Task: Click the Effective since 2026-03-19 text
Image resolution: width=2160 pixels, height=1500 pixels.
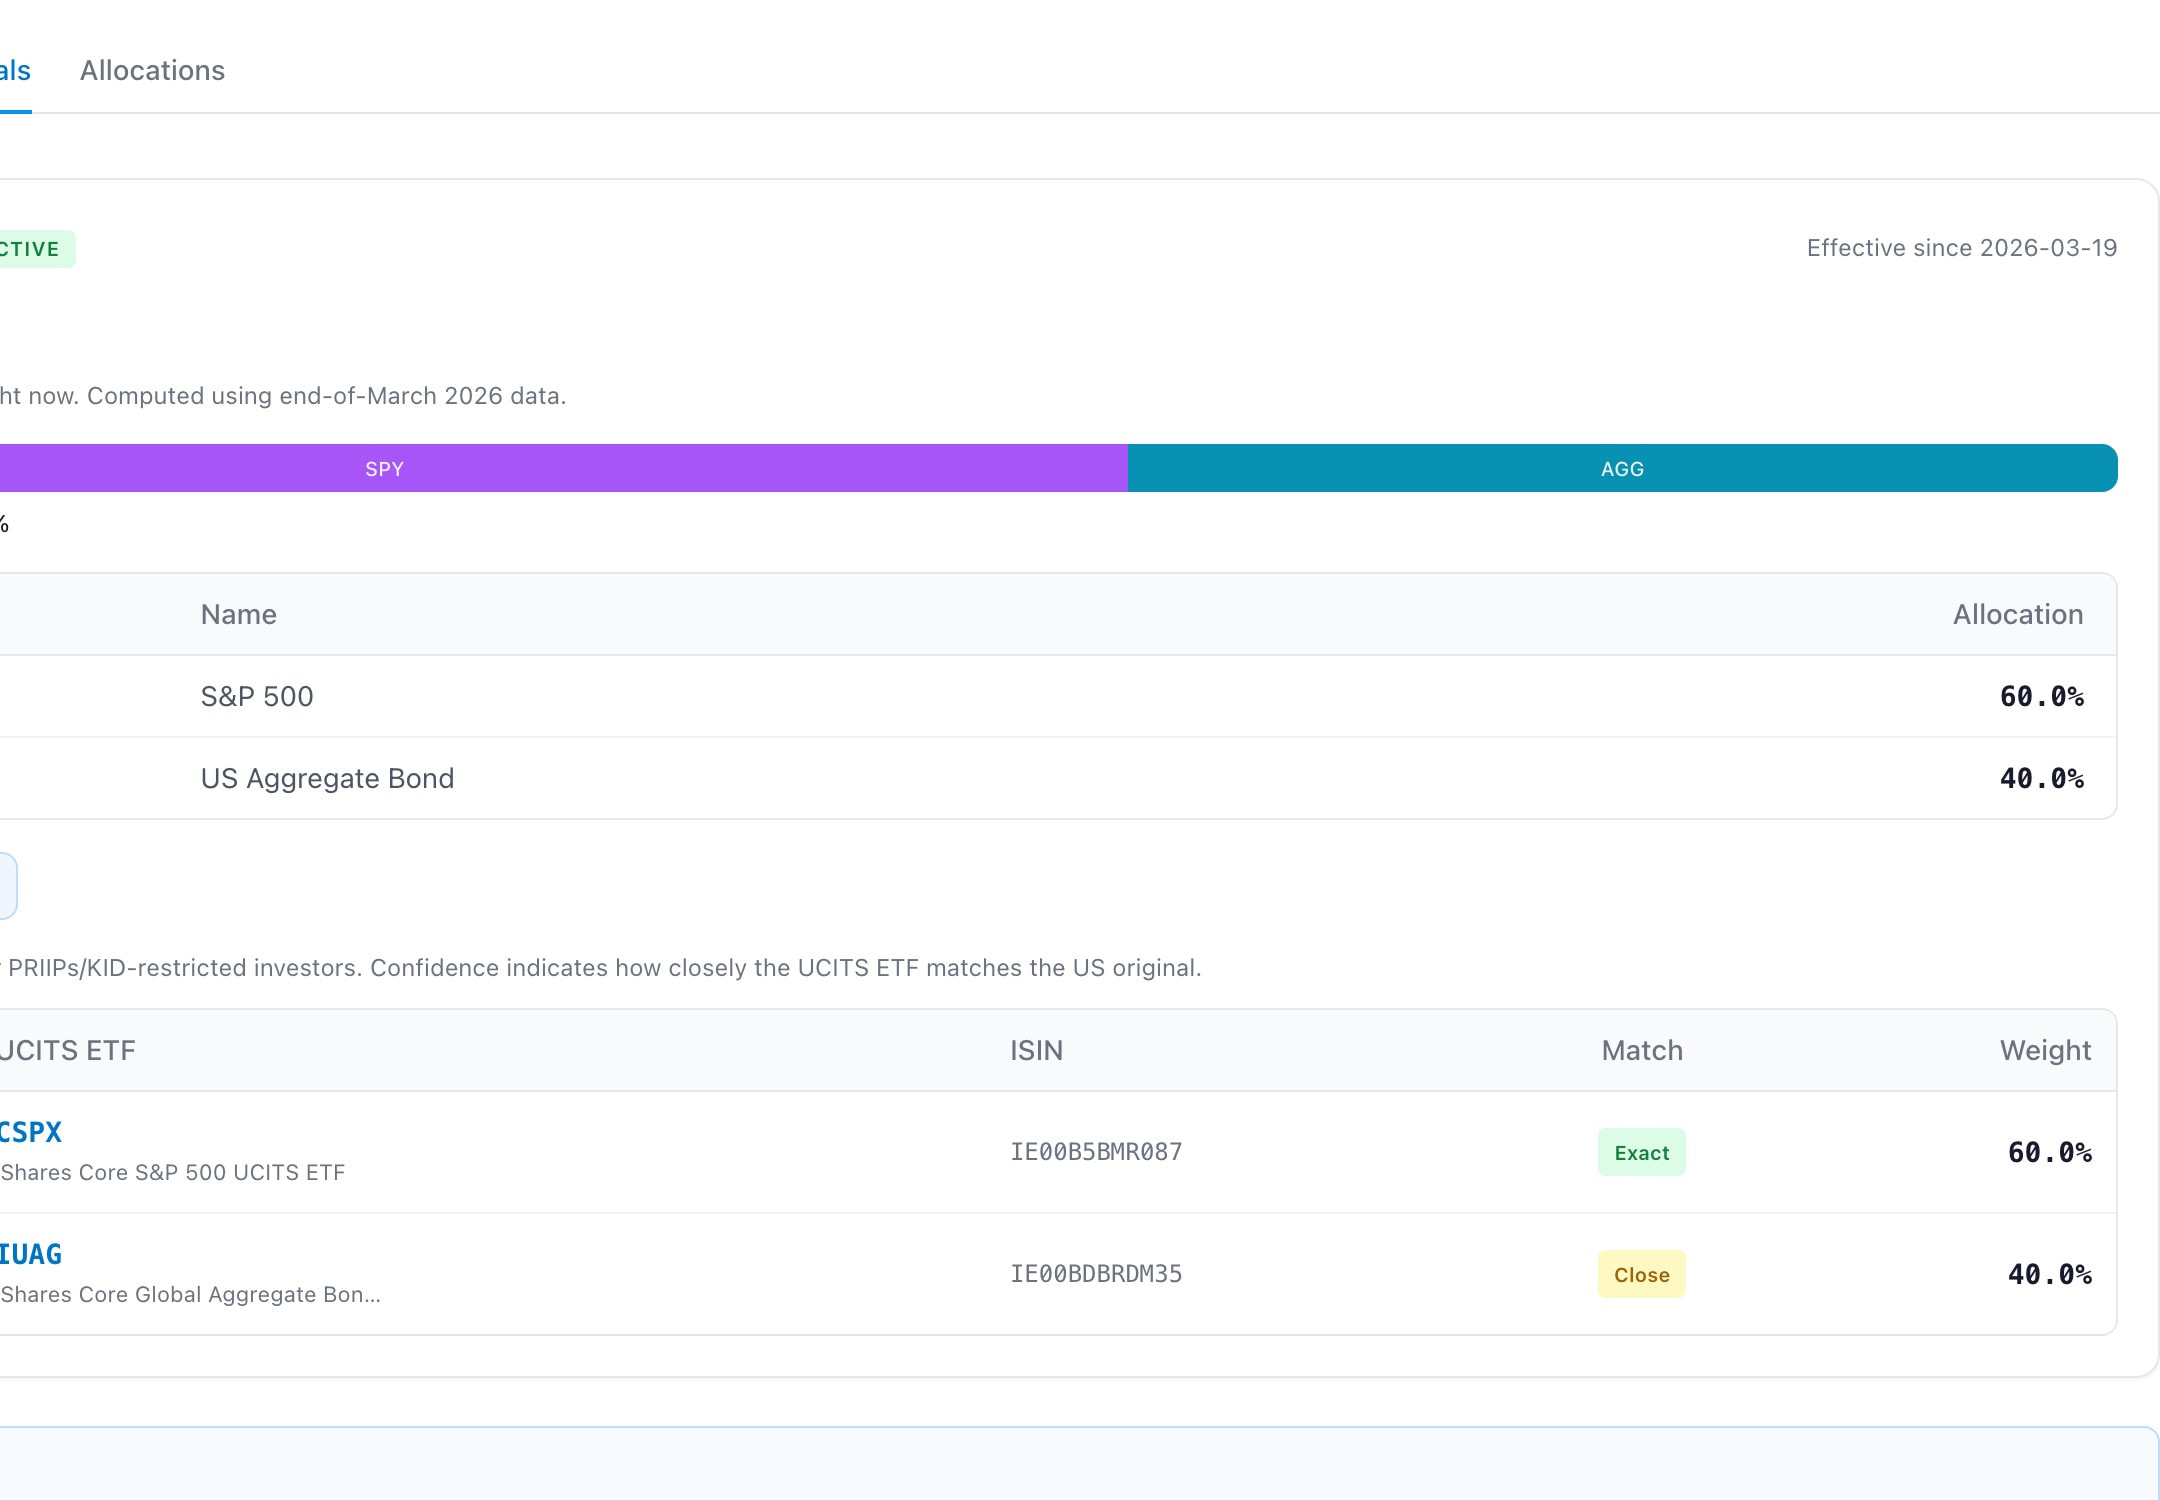Action: [1962, 248]
